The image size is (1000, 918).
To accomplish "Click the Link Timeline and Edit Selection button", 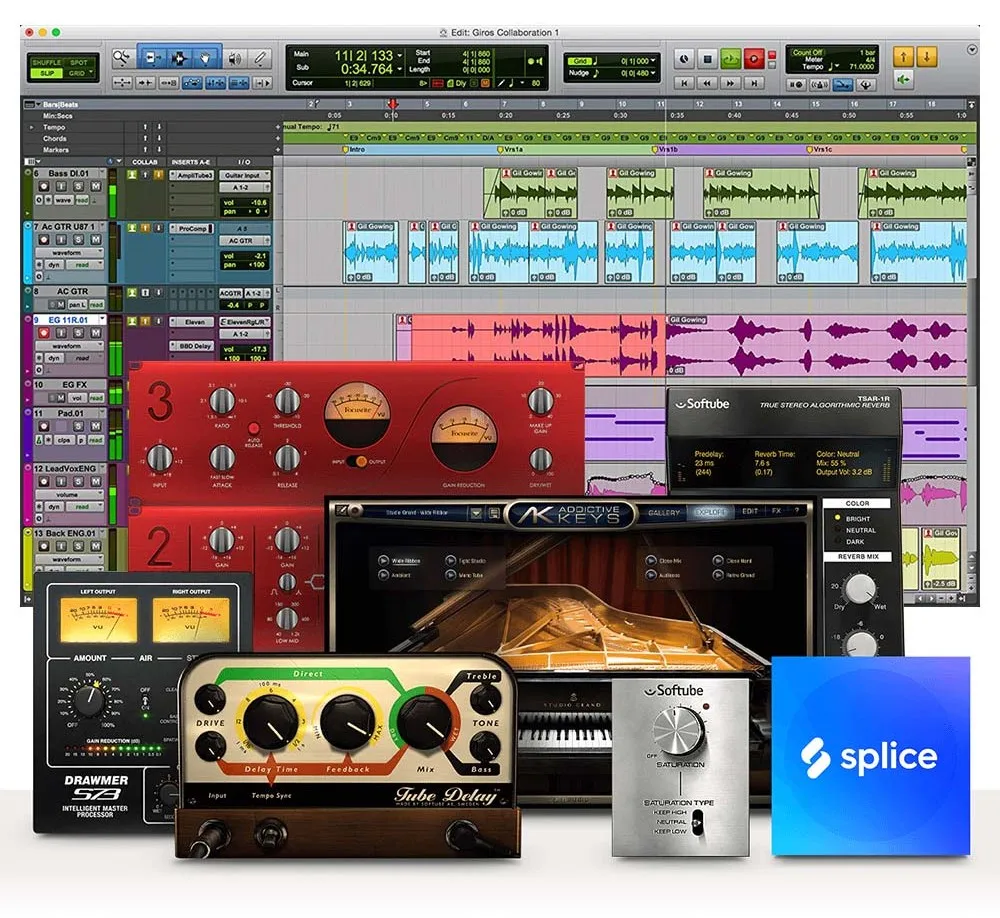I will pos(216,83).
